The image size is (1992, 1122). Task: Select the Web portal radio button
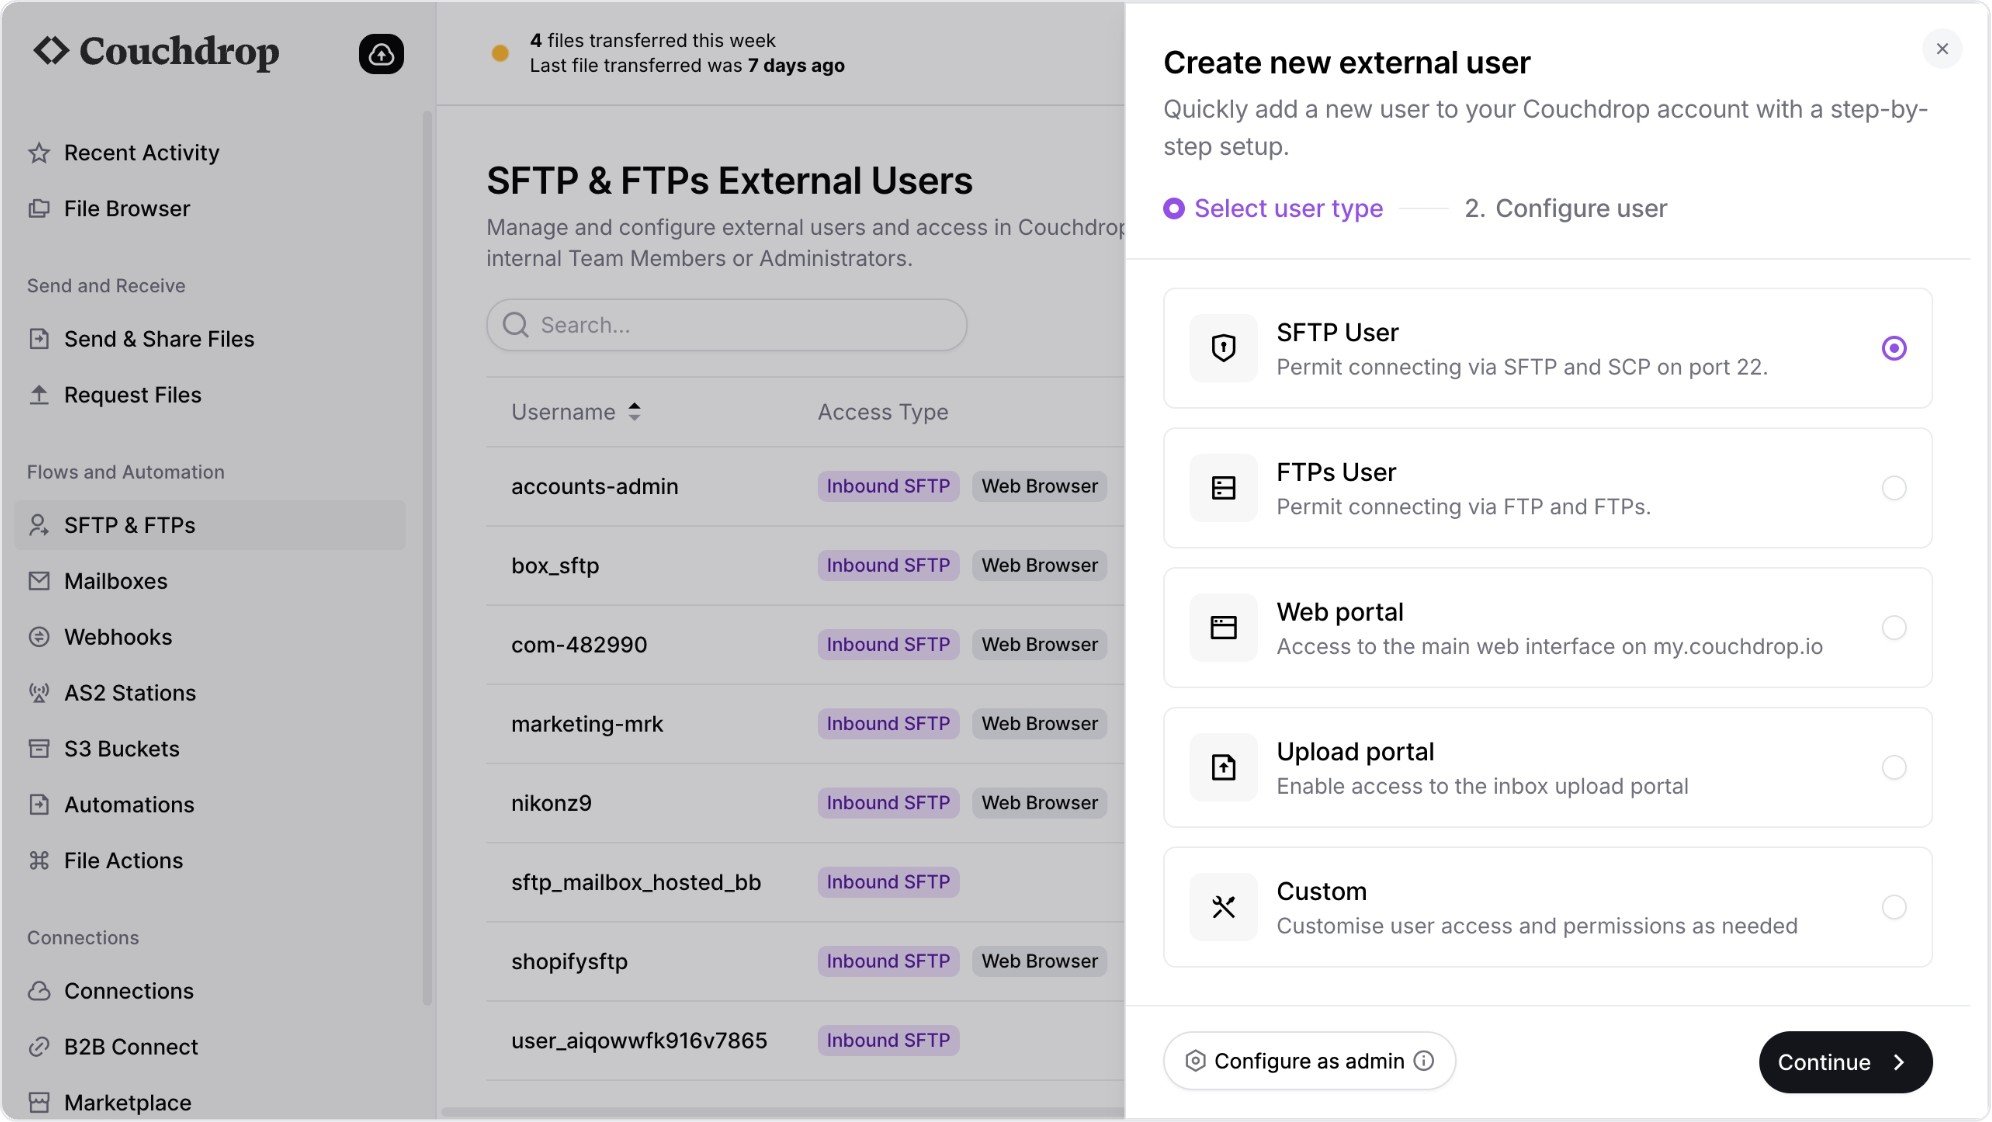(x=1893, y=628)
